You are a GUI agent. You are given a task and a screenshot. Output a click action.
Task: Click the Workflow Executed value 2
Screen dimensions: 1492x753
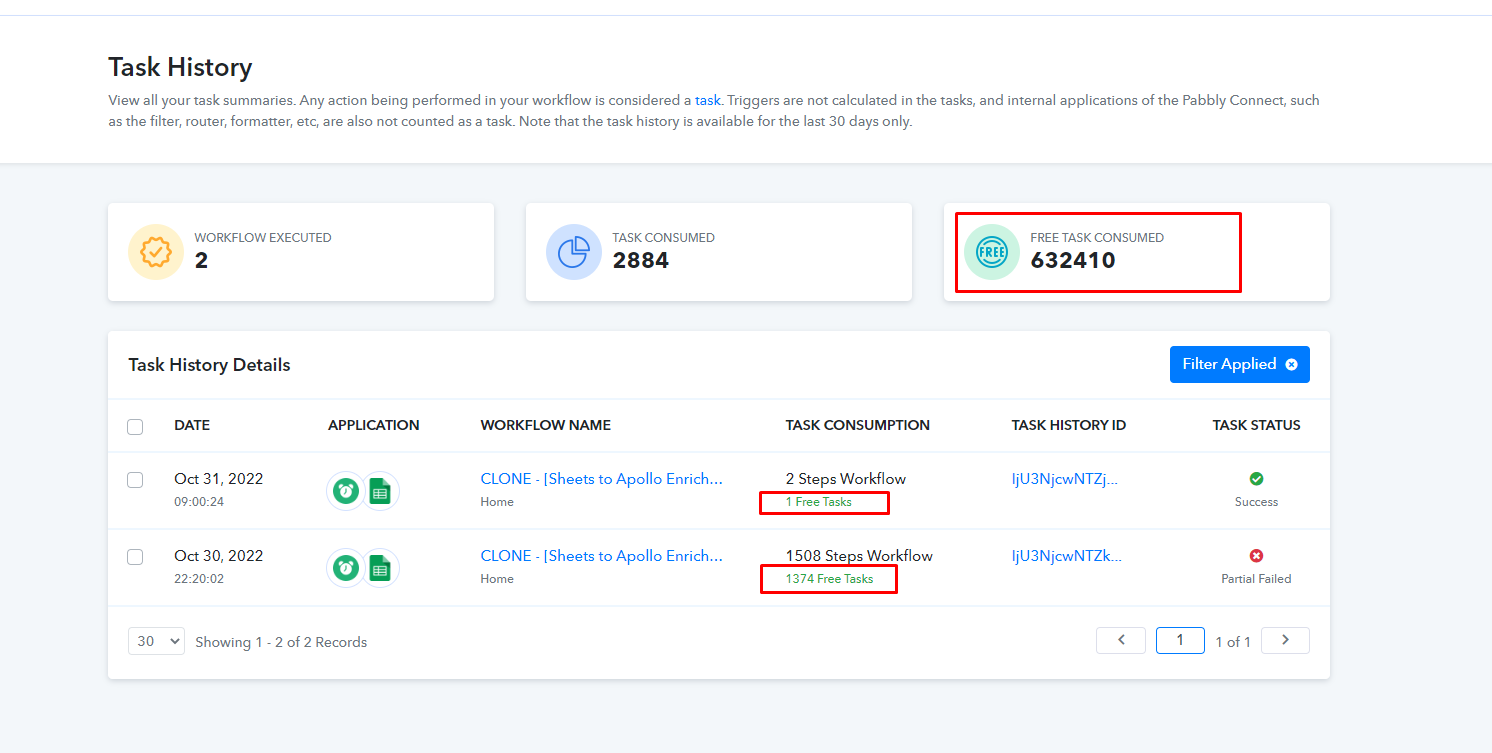[x=201, y=261]
